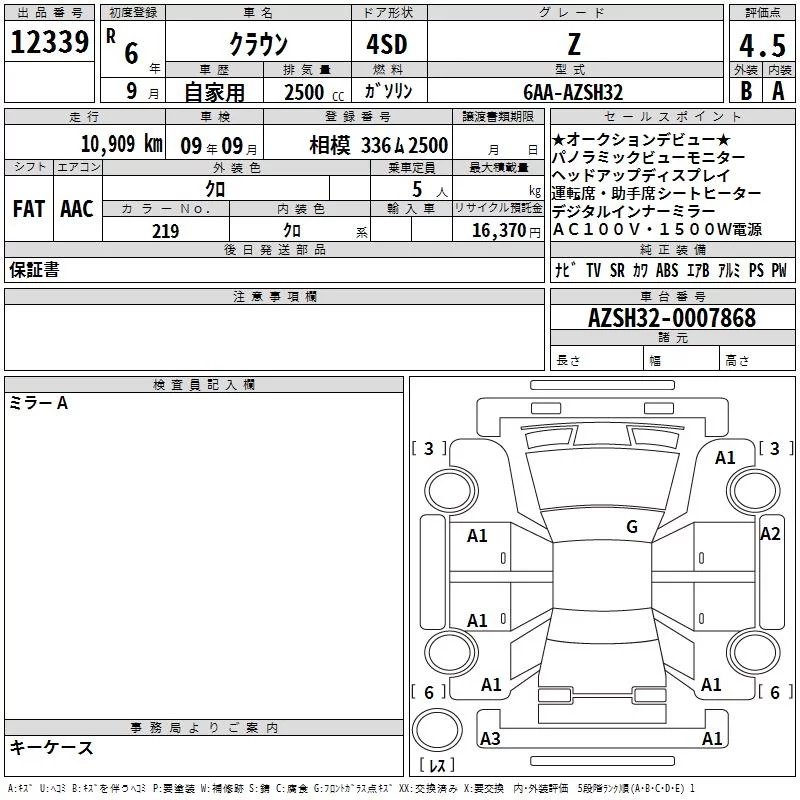Click the G windshield mark on diagram
800x800 pixels.
point(632,527)
